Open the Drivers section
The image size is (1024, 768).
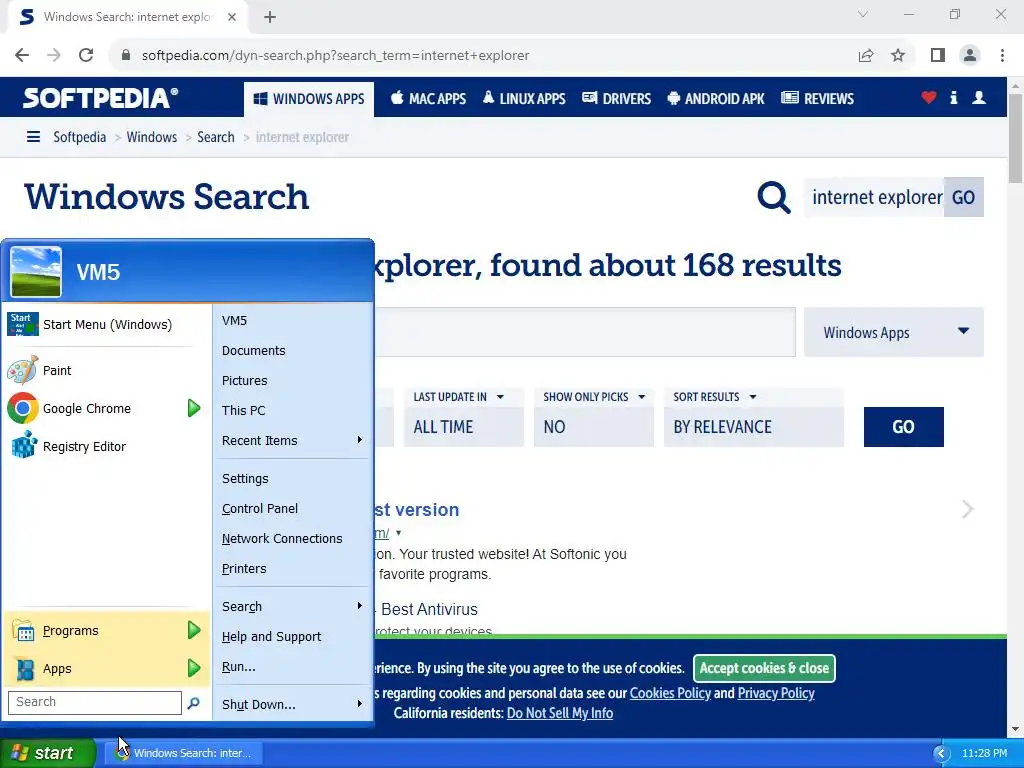616,99
